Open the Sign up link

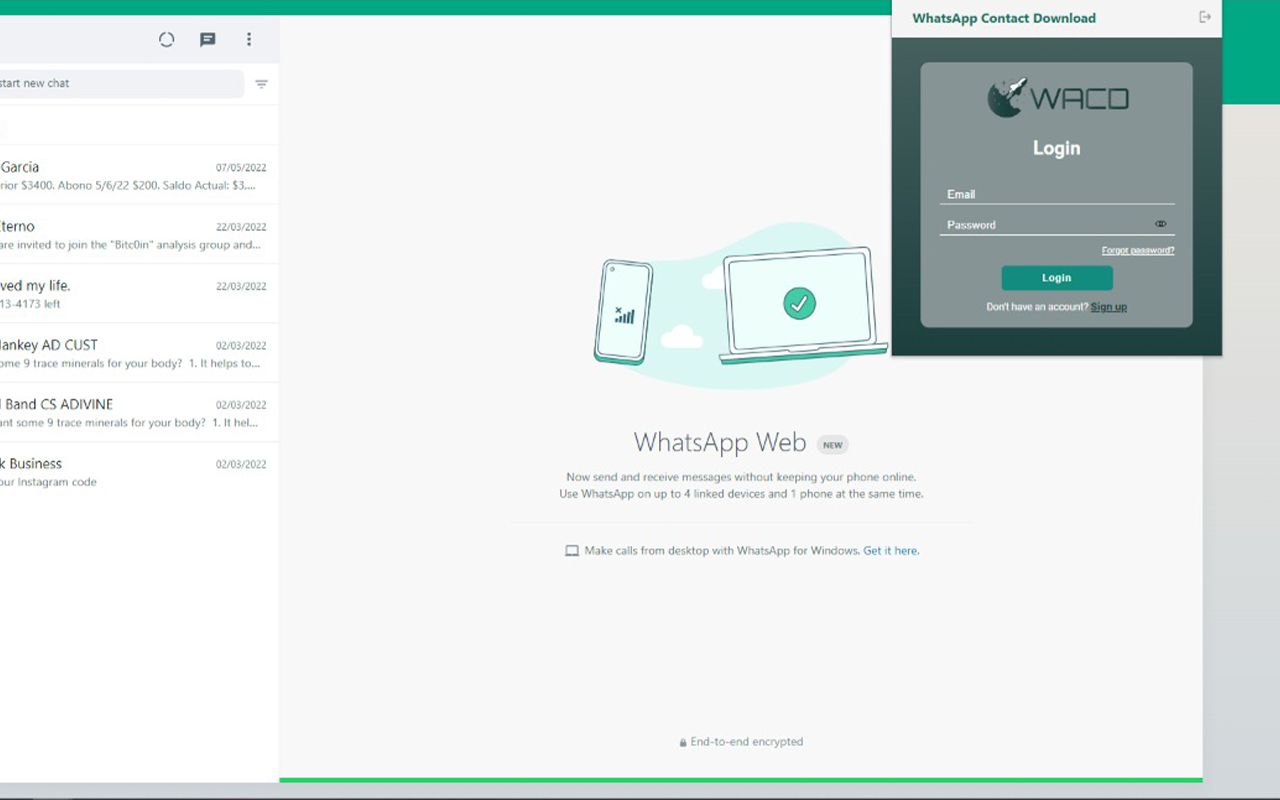[x=1108, y=307]
